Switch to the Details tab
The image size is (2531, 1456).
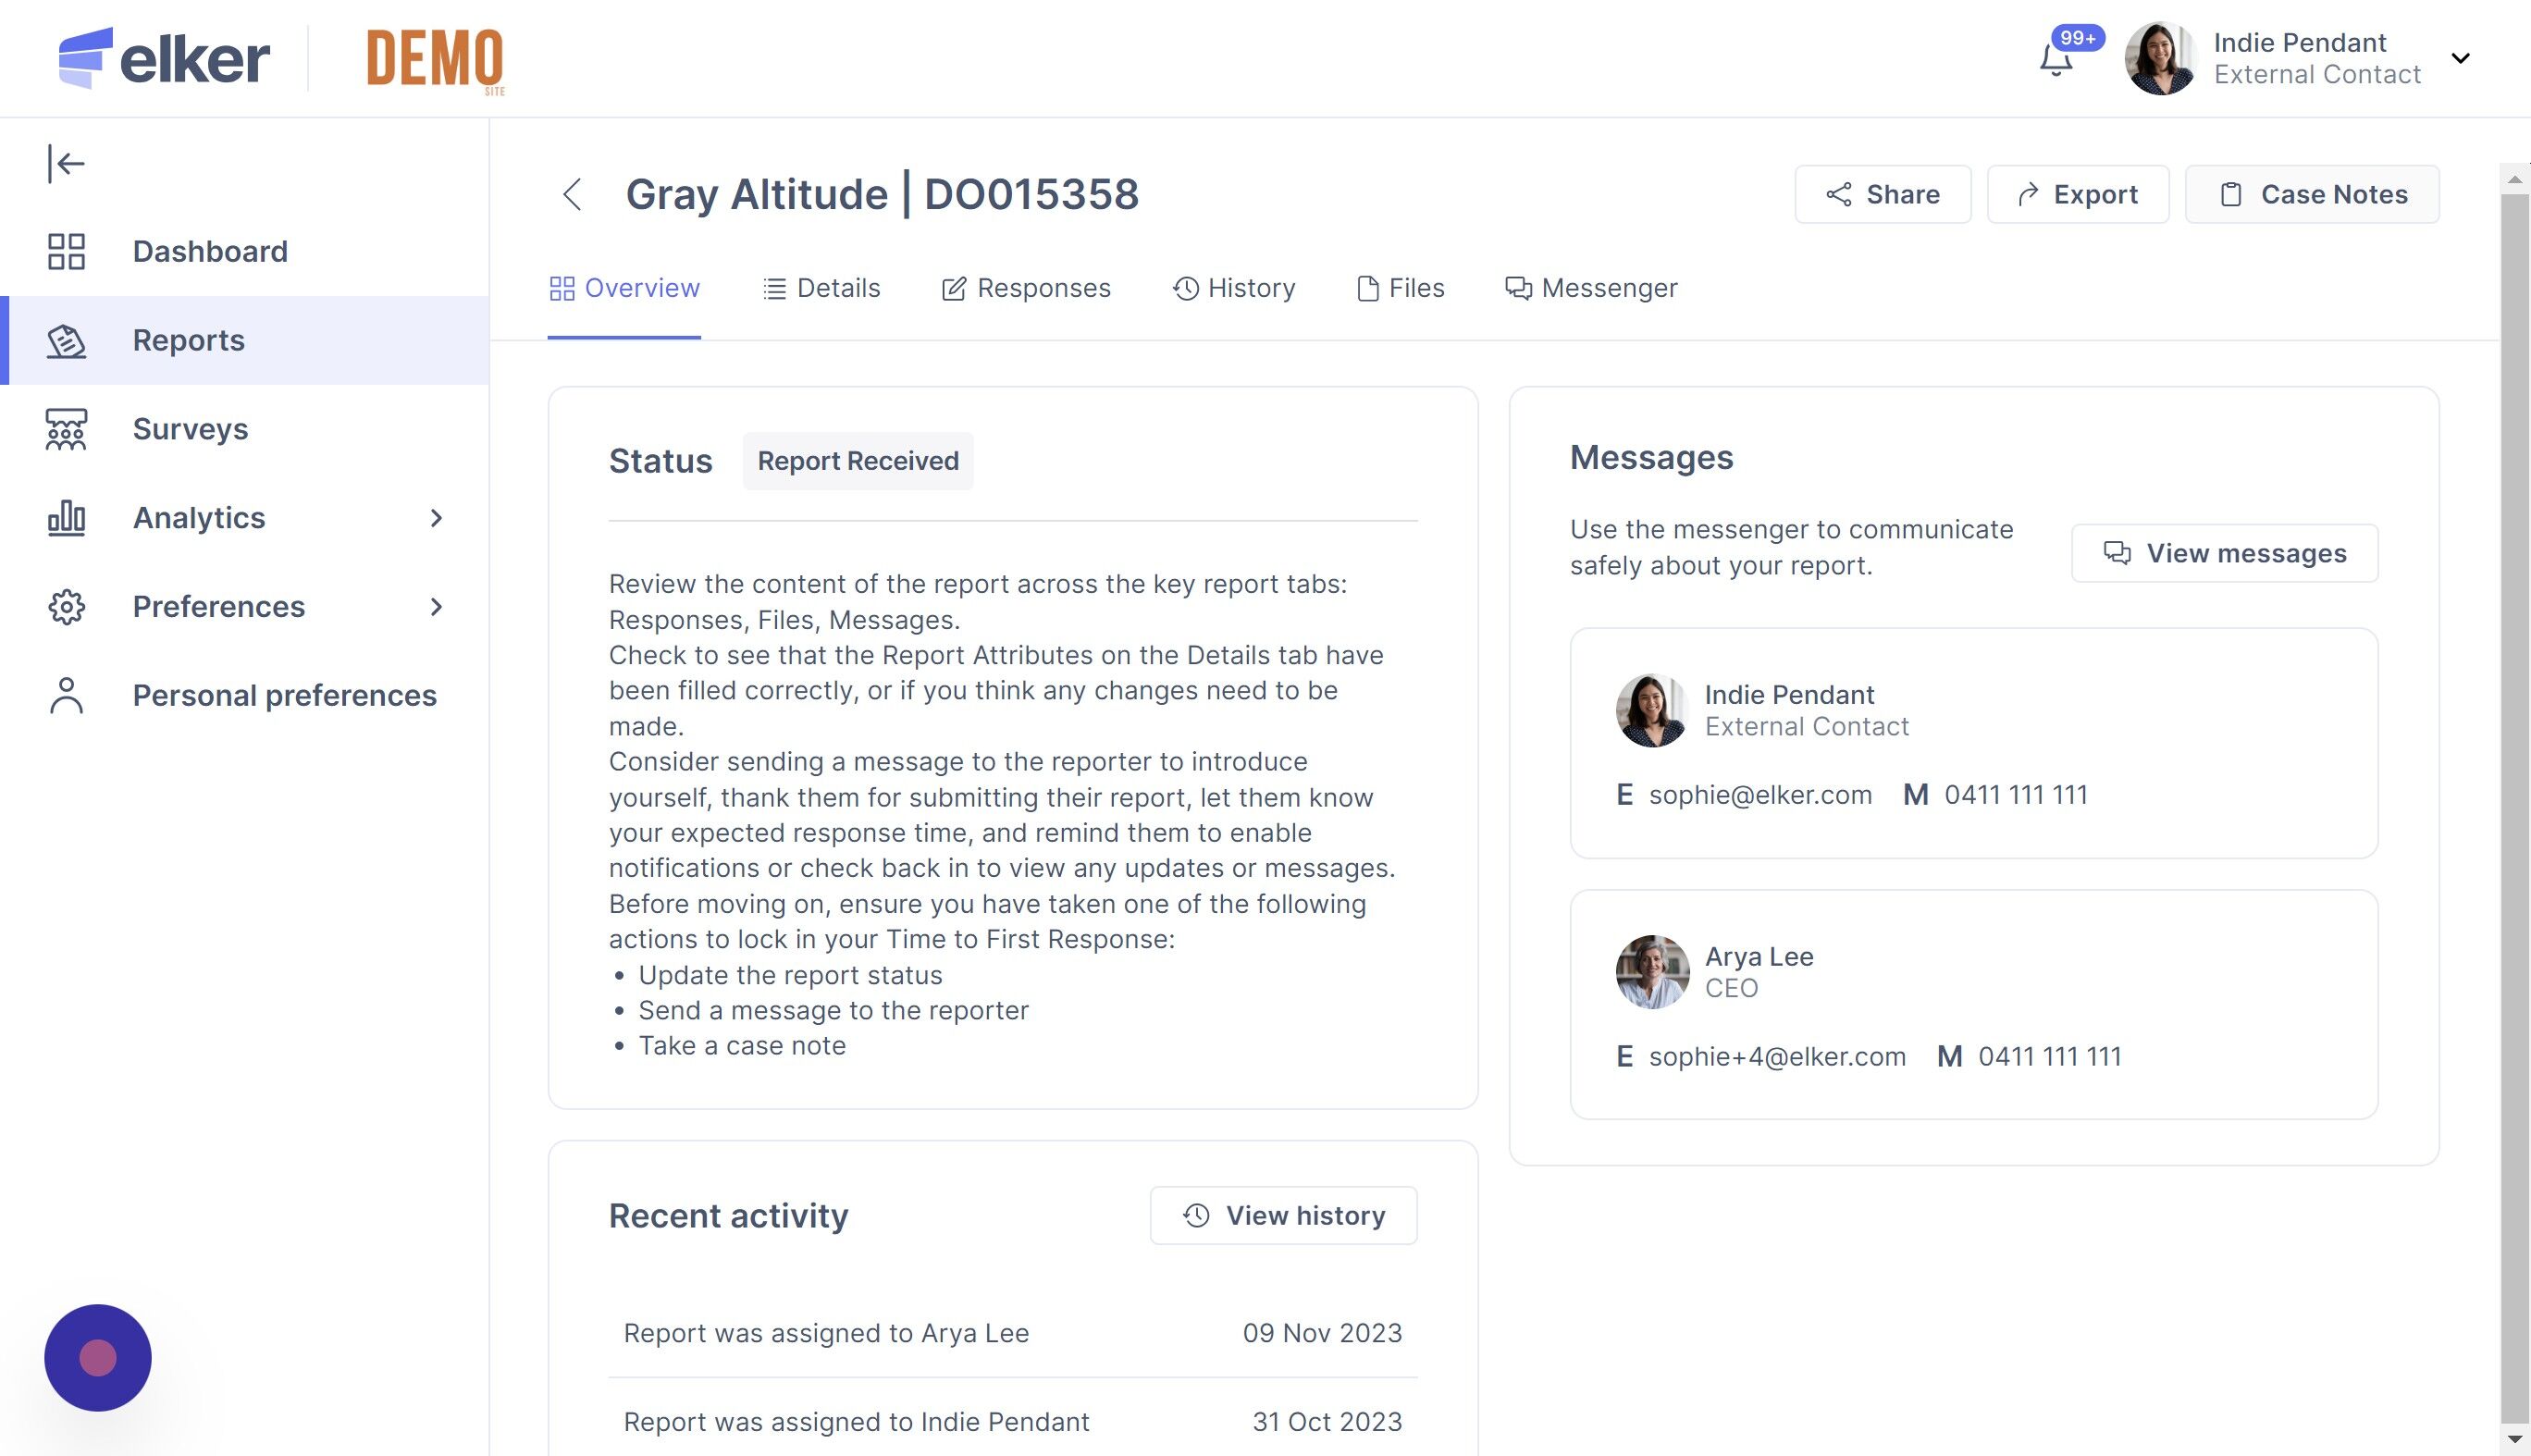(x=821, y=288)
